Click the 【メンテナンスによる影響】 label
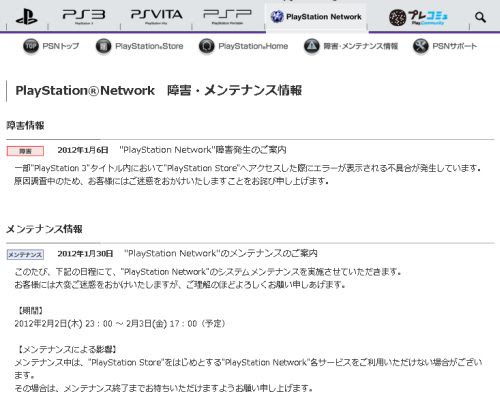 tap(67, 349)
